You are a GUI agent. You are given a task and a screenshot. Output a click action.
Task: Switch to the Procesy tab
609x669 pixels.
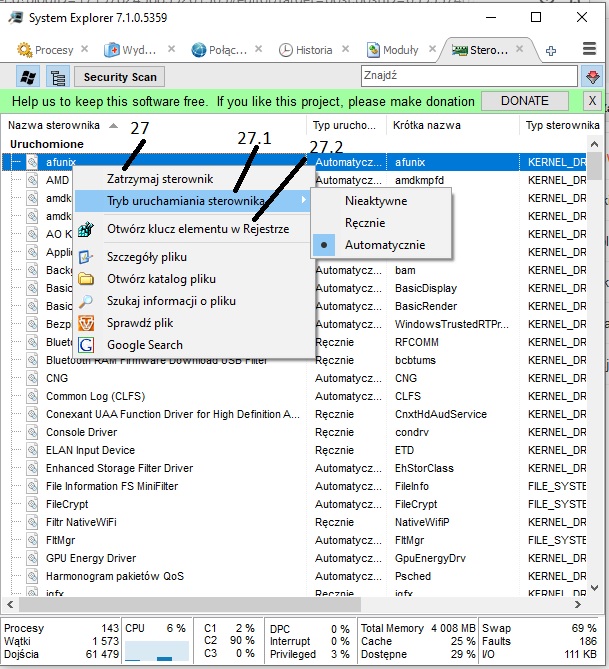point(54,50)
